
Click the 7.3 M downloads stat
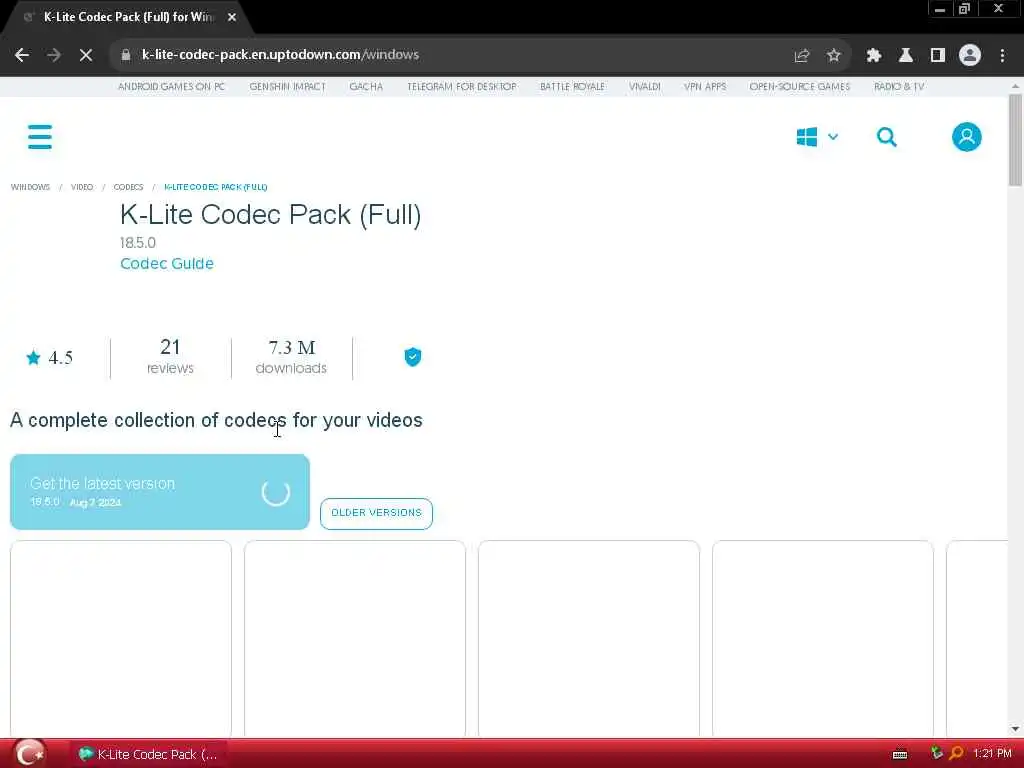point(291,357)
